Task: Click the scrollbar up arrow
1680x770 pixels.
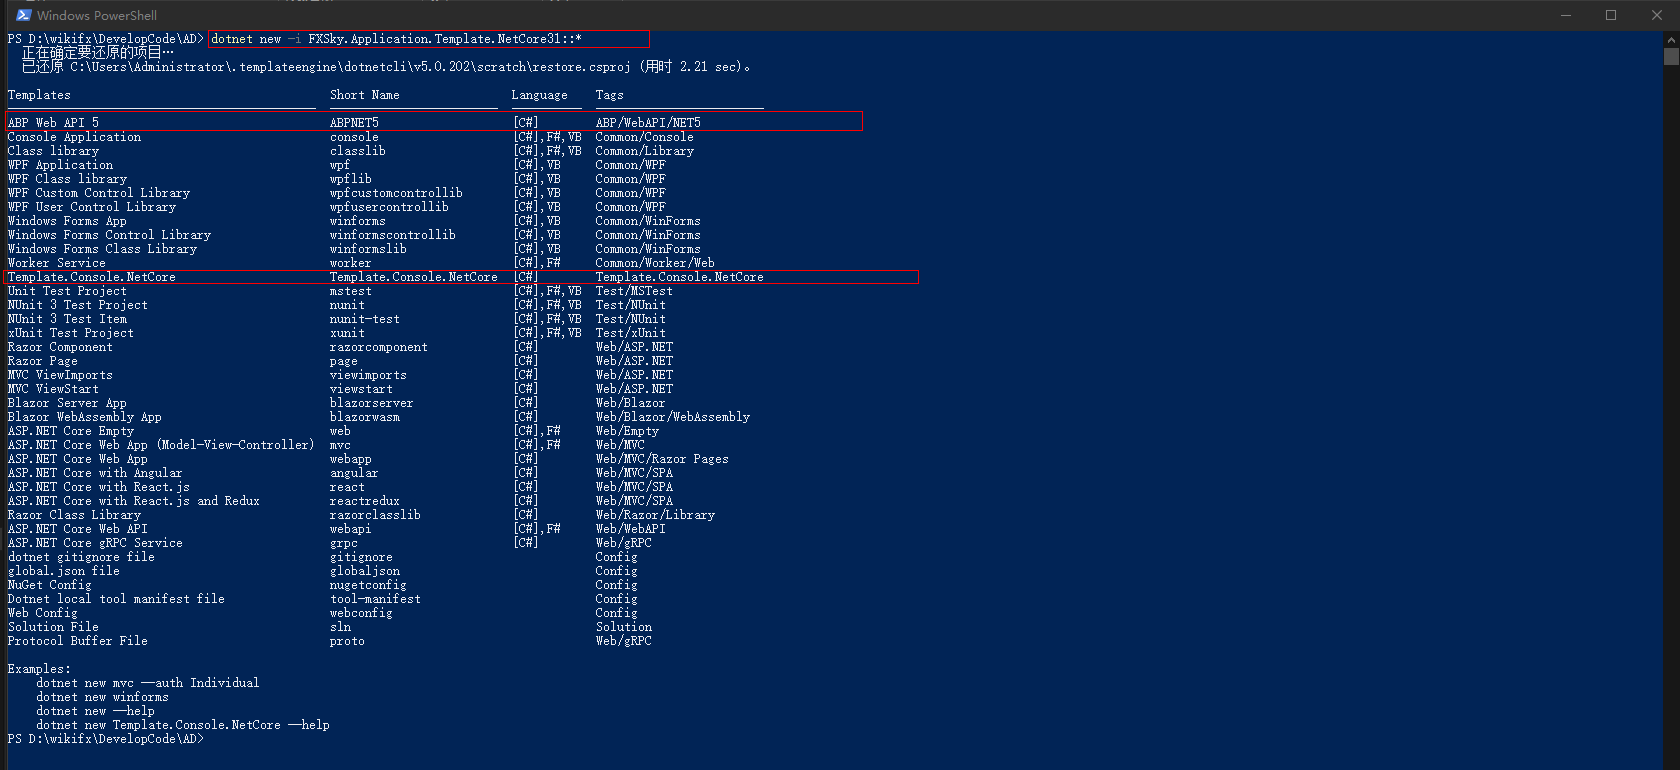Action: (x=1671, y=39)
